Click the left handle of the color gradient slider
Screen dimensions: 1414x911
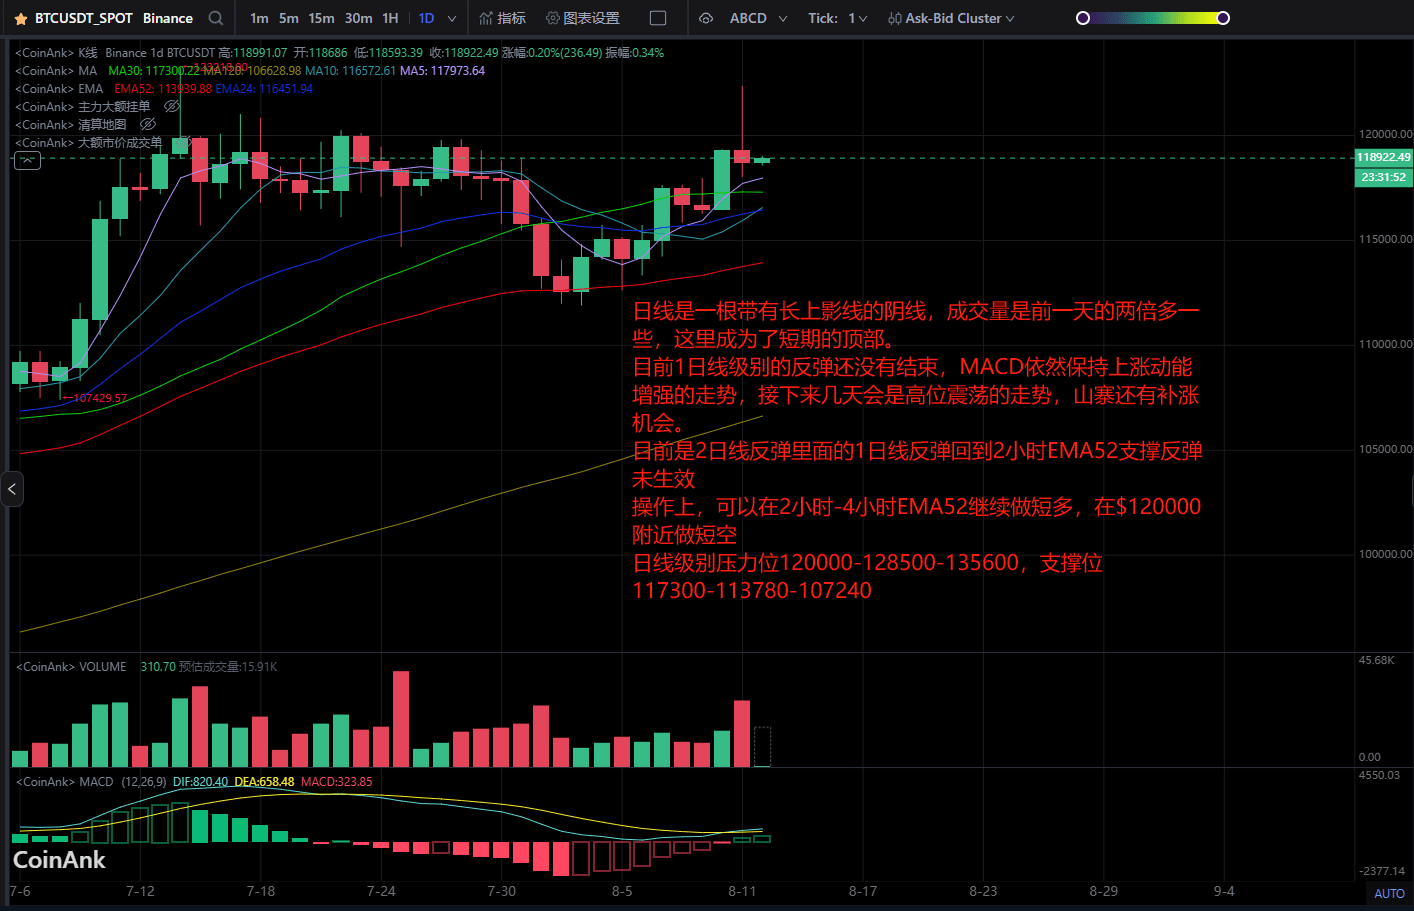tap(1082, 18)
